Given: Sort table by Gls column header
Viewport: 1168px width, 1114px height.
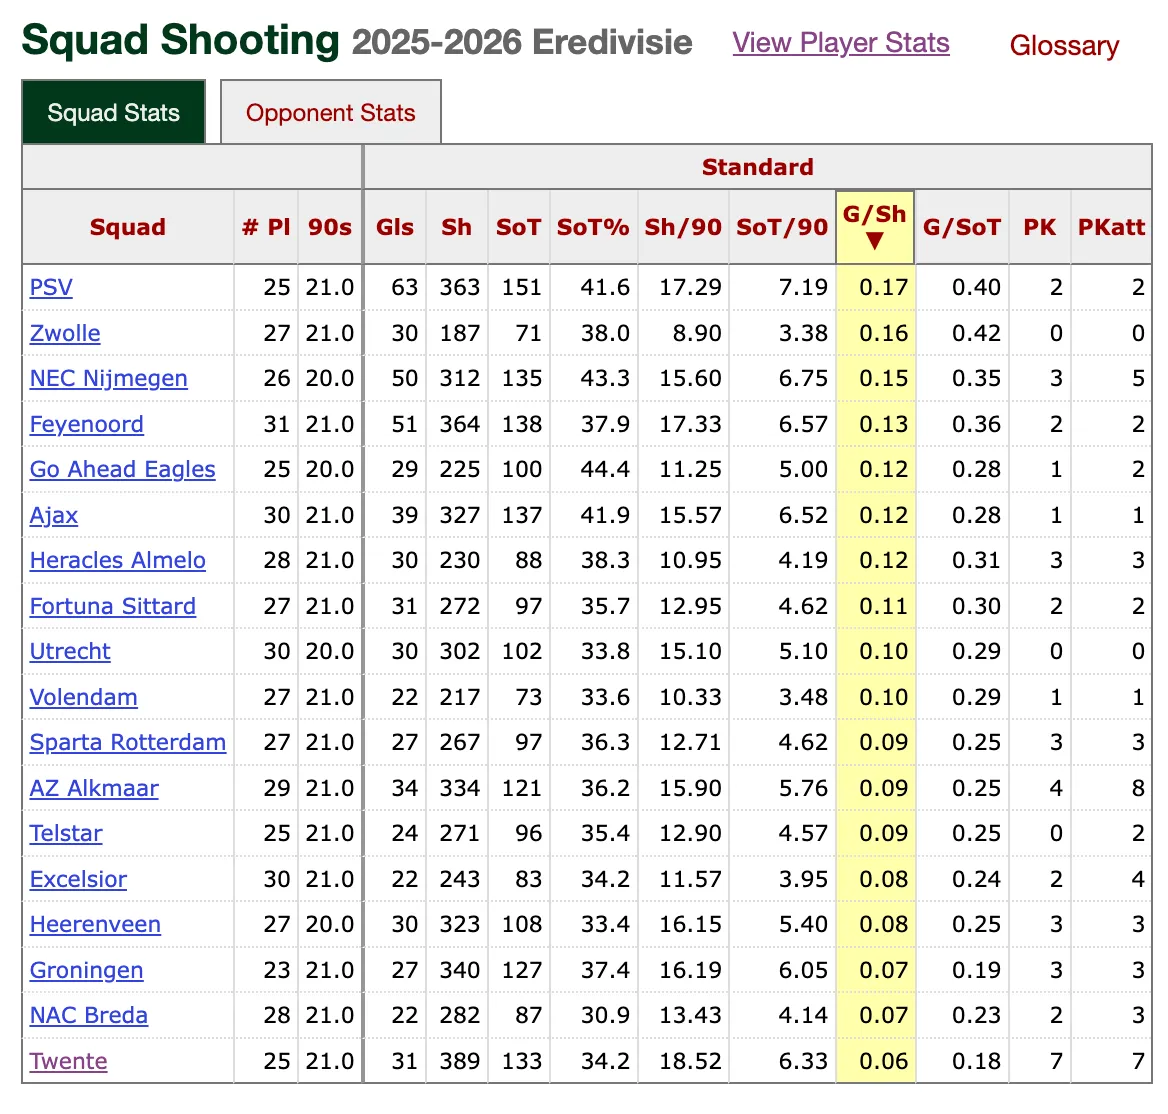Looking at the screenshot, I should coord(395,227).
